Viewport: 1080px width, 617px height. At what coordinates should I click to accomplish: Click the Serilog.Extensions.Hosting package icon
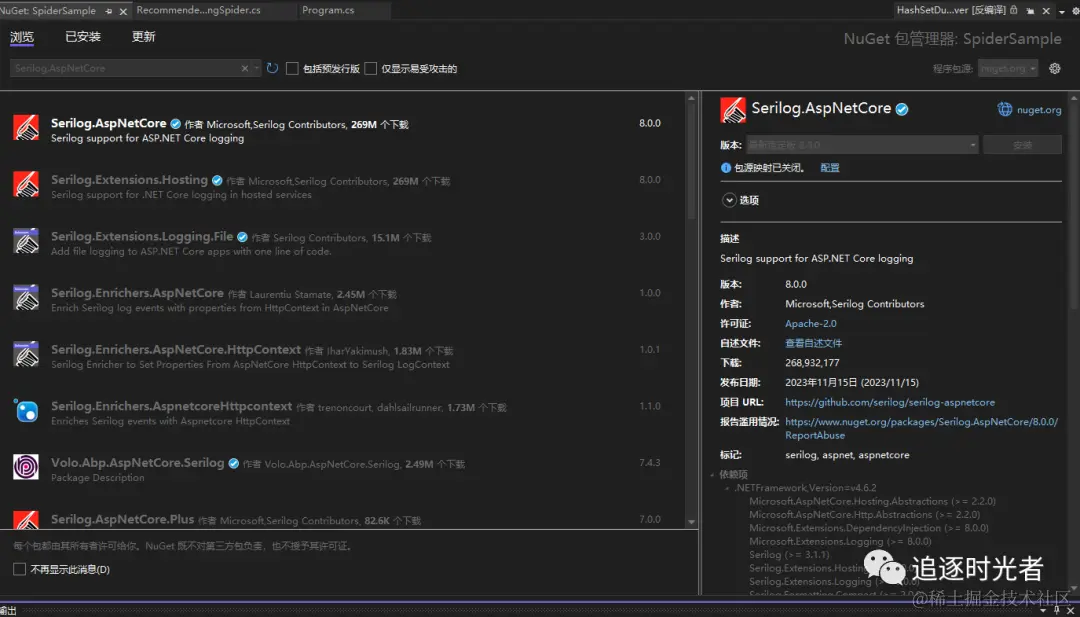[x=26, y=185]
